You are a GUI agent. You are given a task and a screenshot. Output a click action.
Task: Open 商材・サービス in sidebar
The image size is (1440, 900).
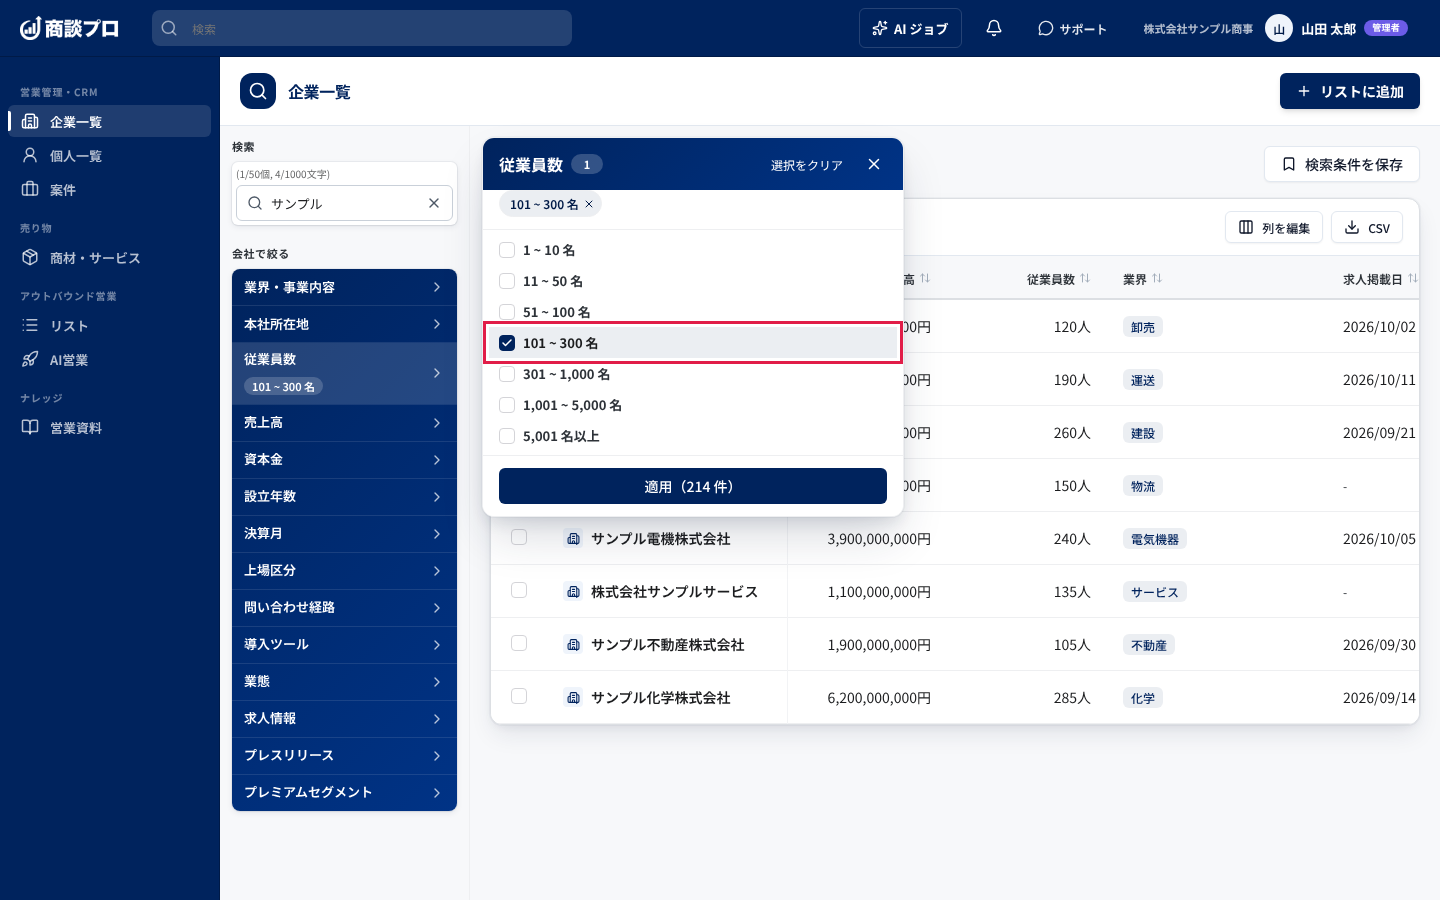[x=110, y=257]
